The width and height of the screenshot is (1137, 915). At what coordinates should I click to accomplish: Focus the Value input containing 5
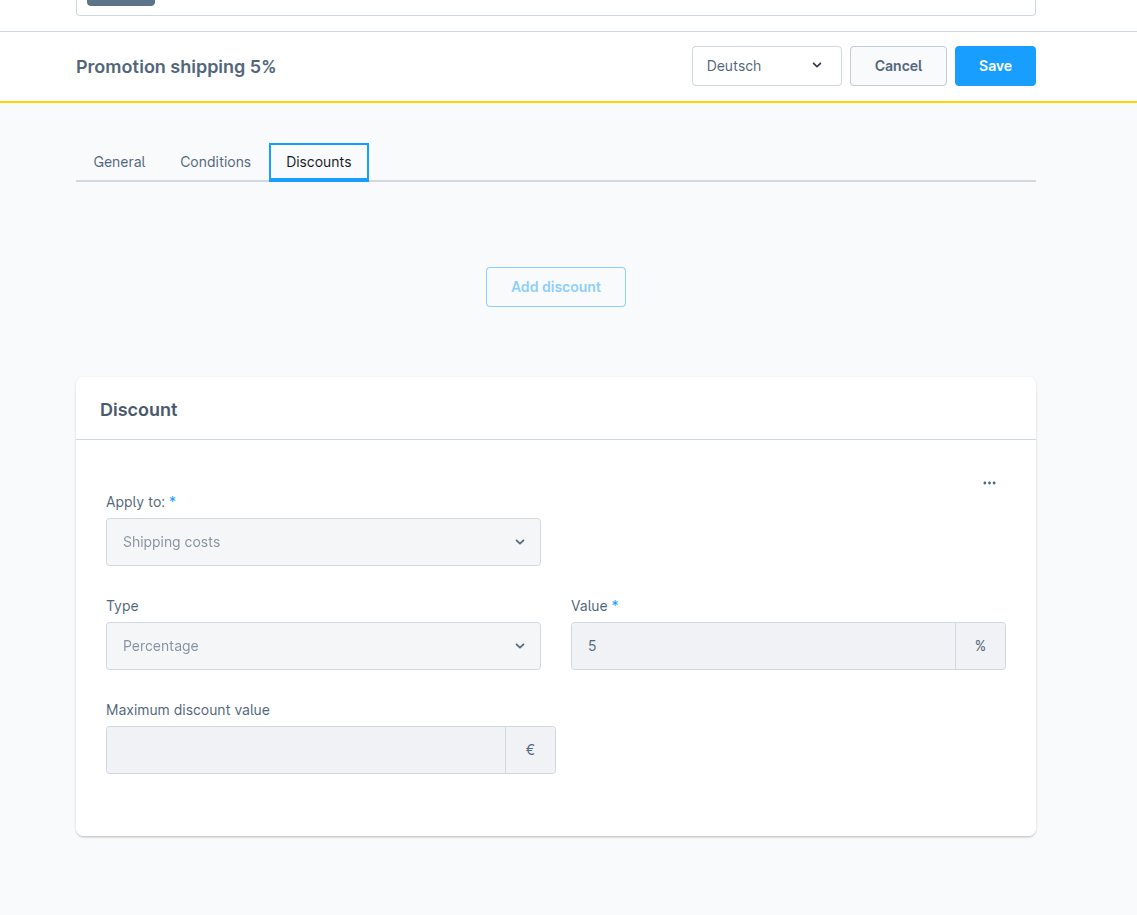click(762, 646)
